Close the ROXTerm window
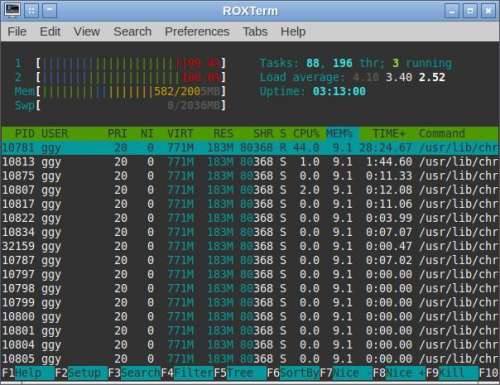The width and height of the screenshot is (500, 385). coord(488,11)
